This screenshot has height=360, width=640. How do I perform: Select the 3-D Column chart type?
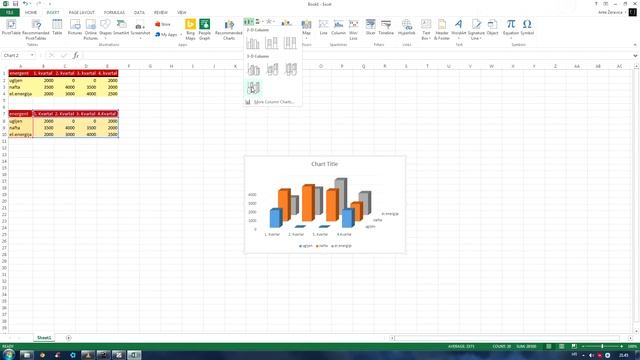click(x=253, y=87)
